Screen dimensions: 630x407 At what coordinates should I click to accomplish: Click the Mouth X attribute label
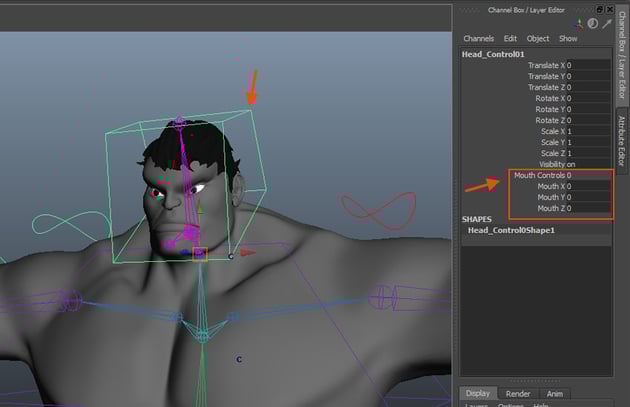pos(548,186)
